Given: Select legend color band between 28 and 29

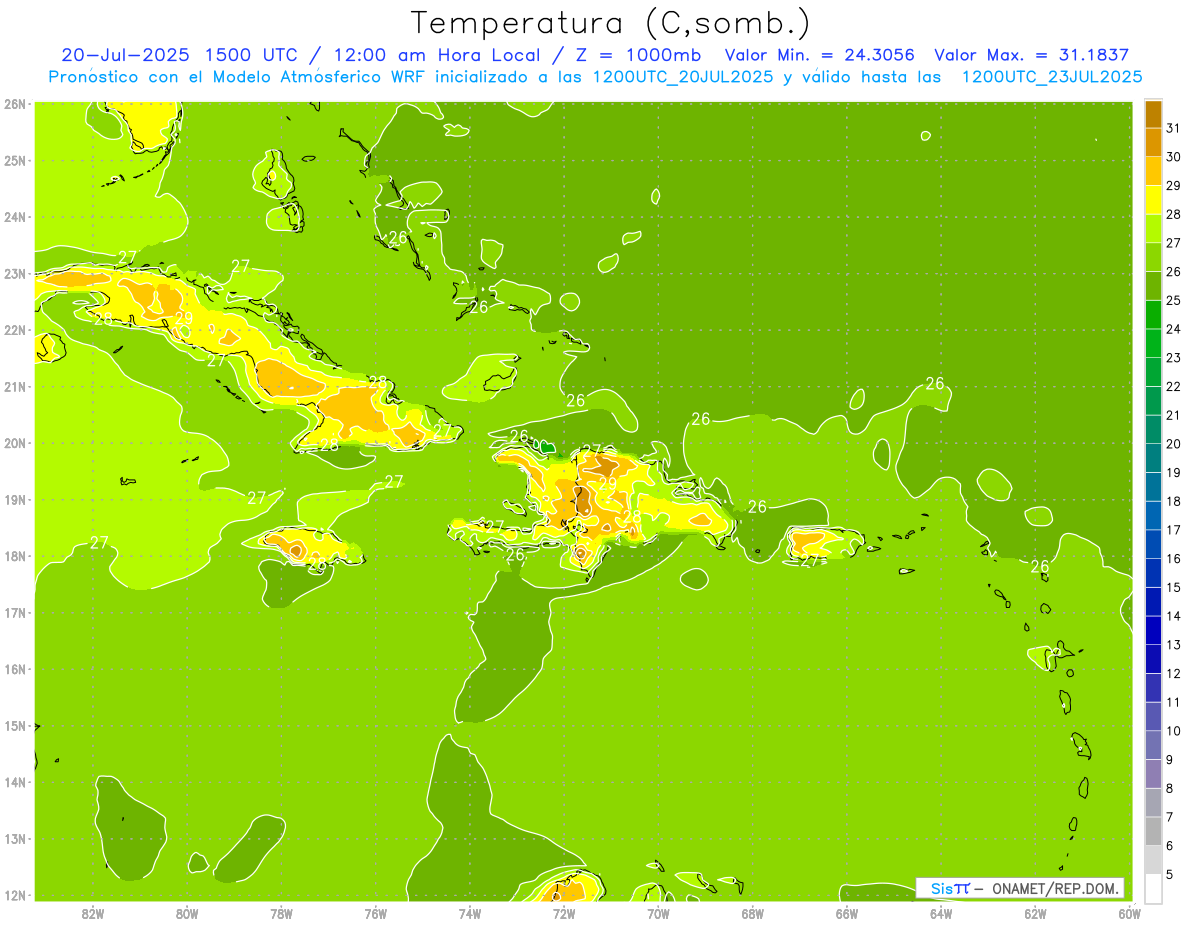Looking at the screenshot, I should [1153, 199].
